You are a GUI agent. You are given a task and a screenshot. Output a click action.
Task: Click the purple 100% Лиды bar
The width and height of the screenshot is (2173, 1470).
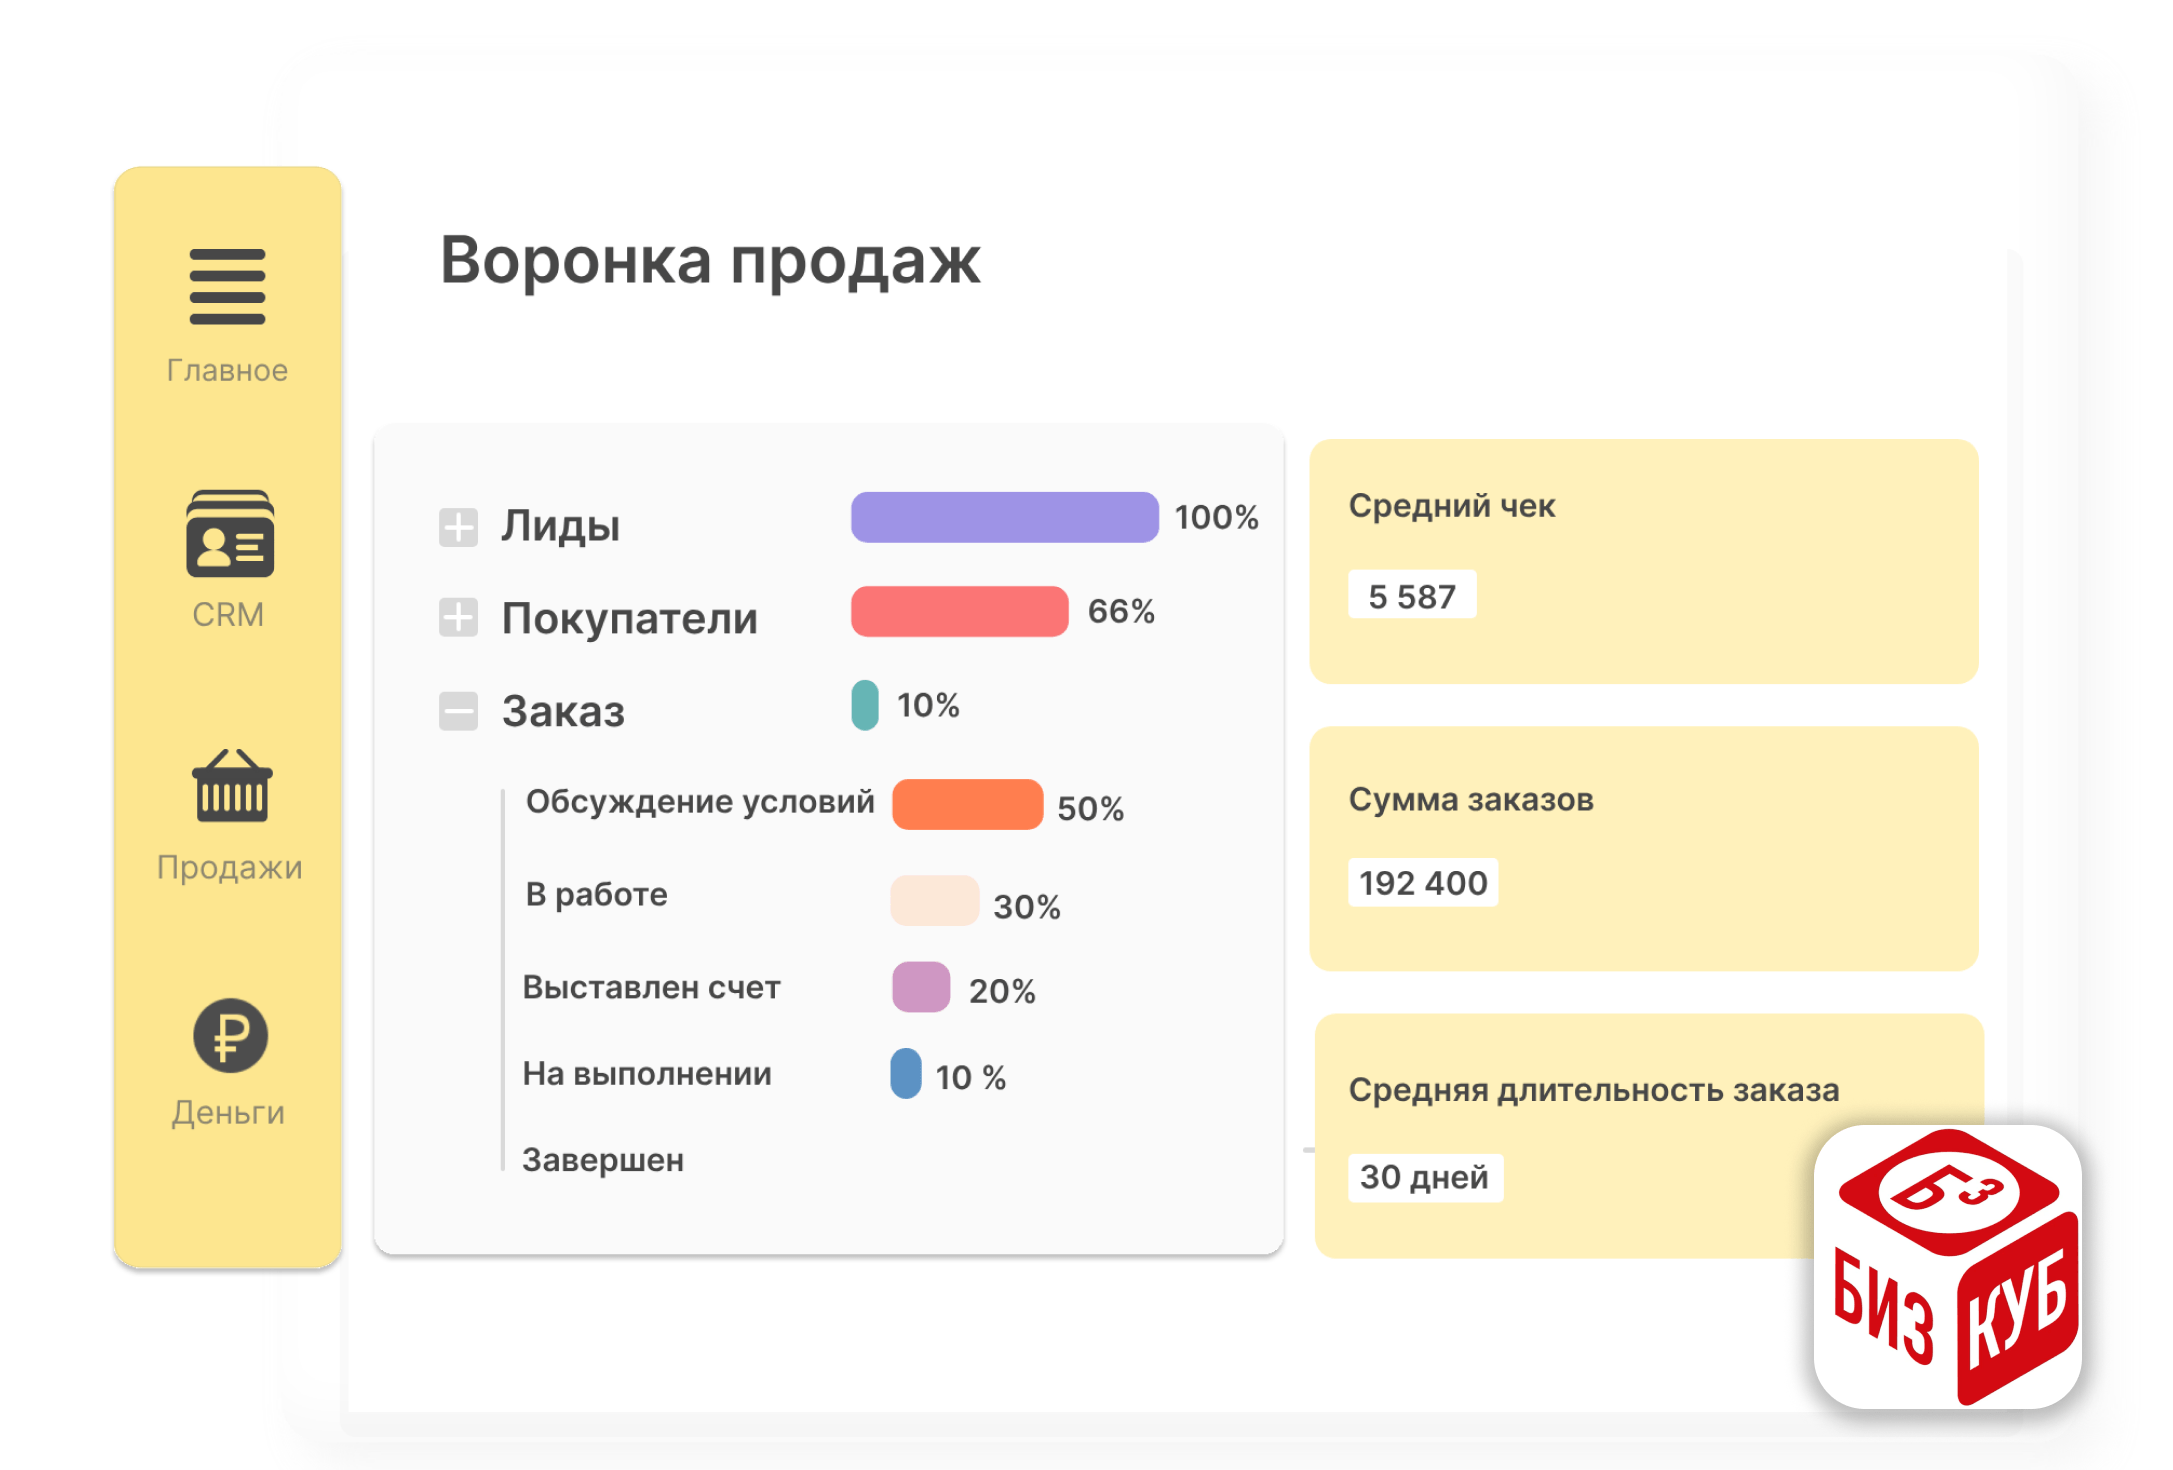pyautogui.click(x=1004, y=517)
